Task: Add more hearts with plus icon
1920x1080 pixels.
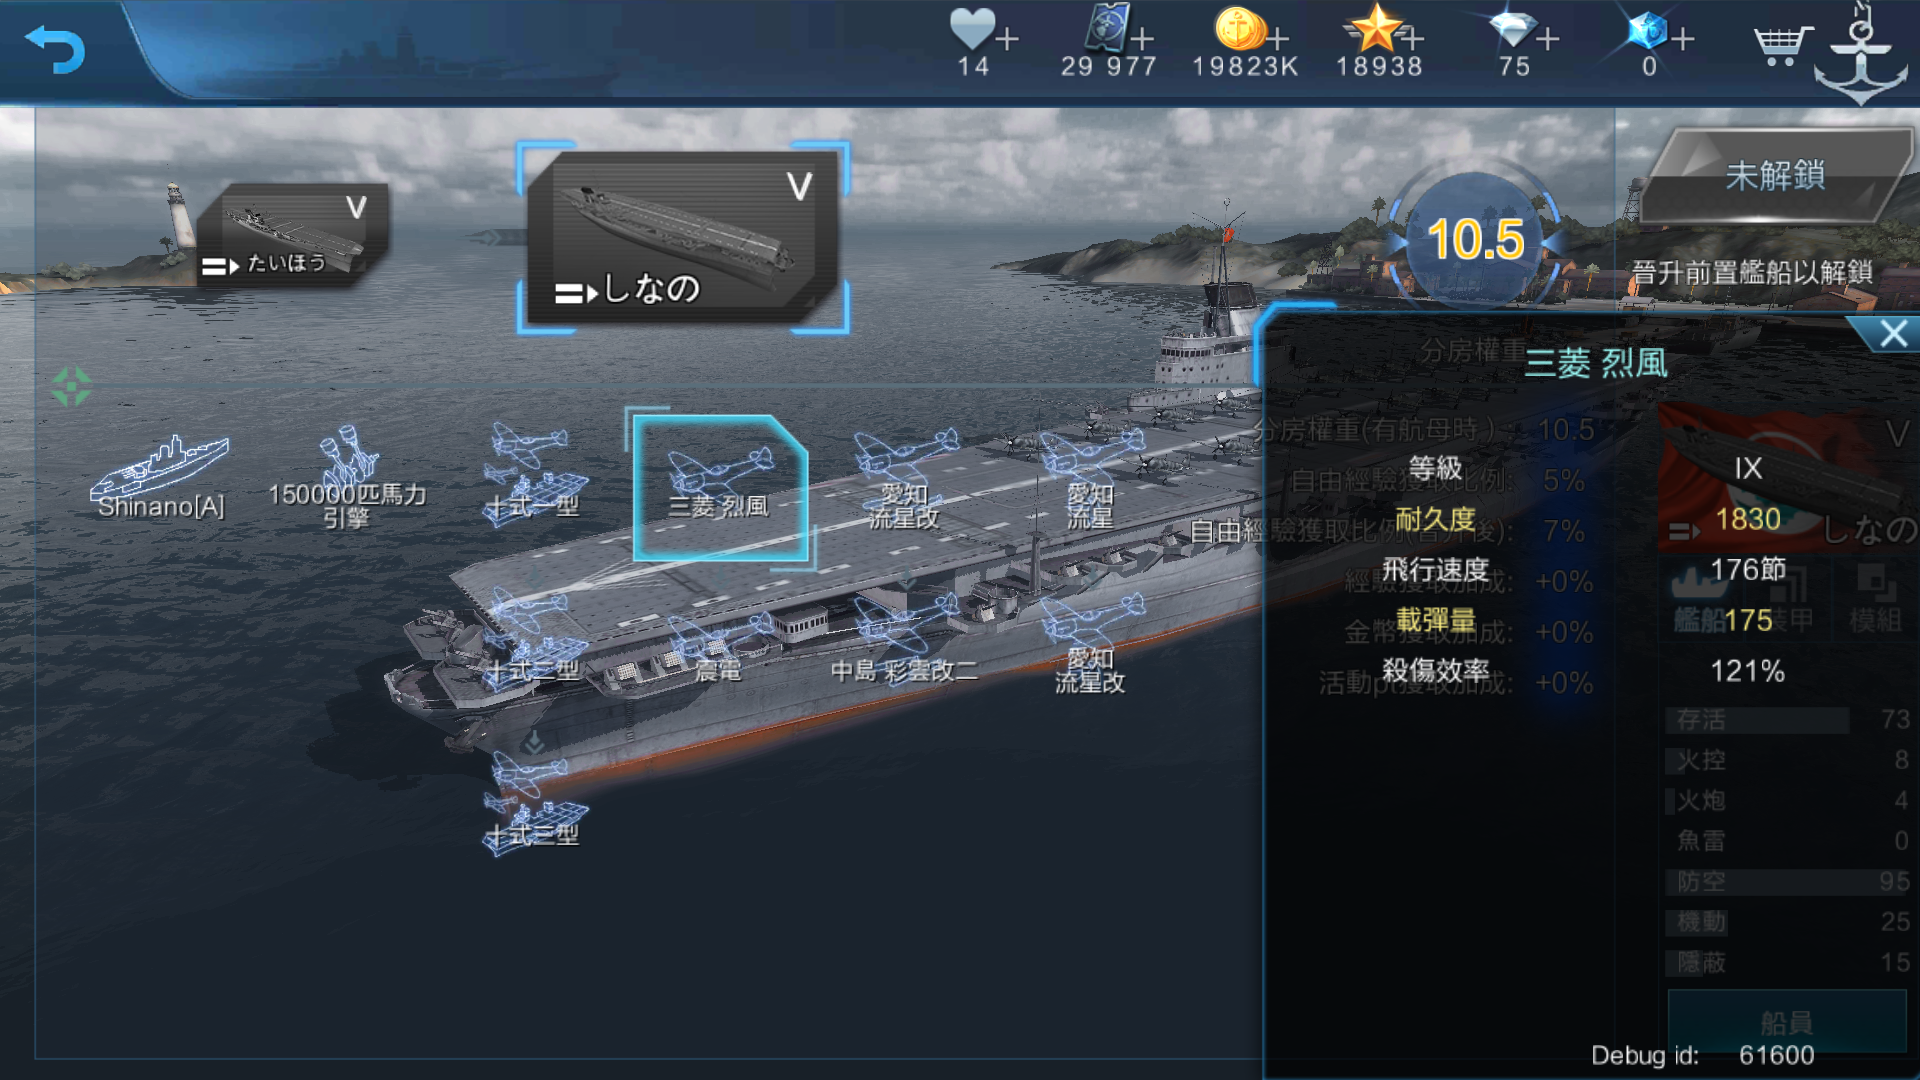Action: (1008, 39)
